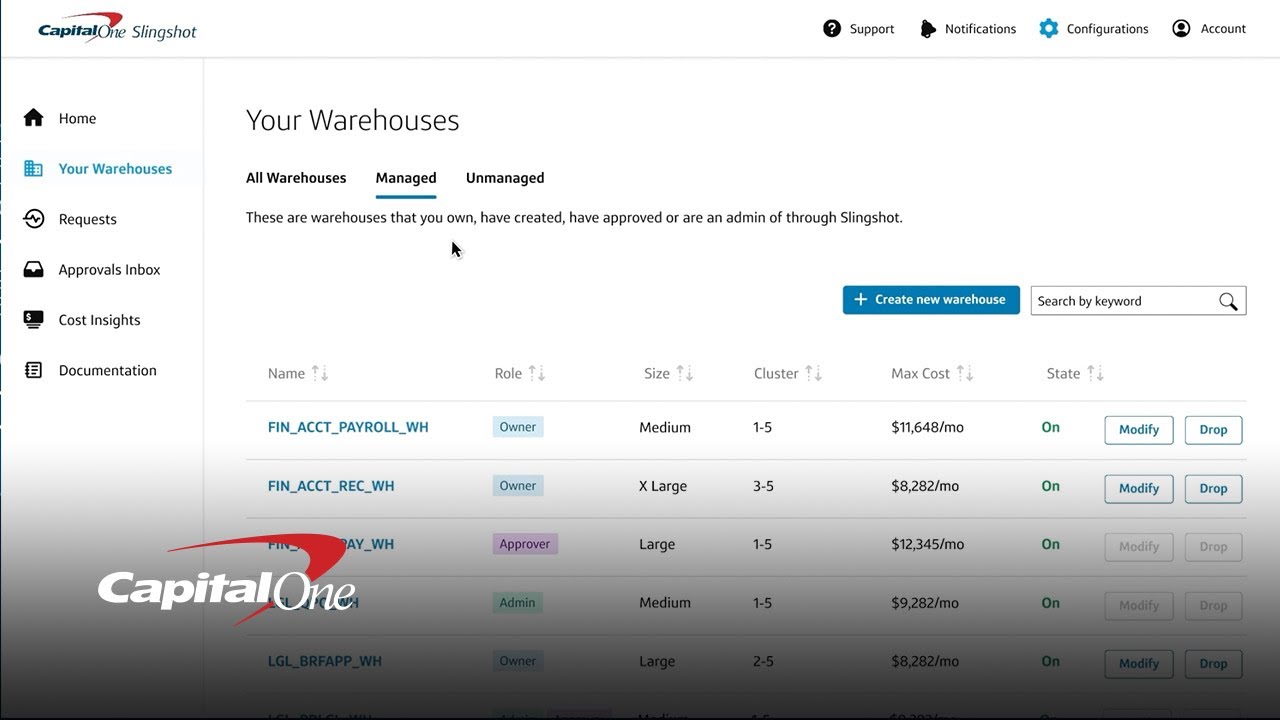Click the Admin role badge

(518, 603)
